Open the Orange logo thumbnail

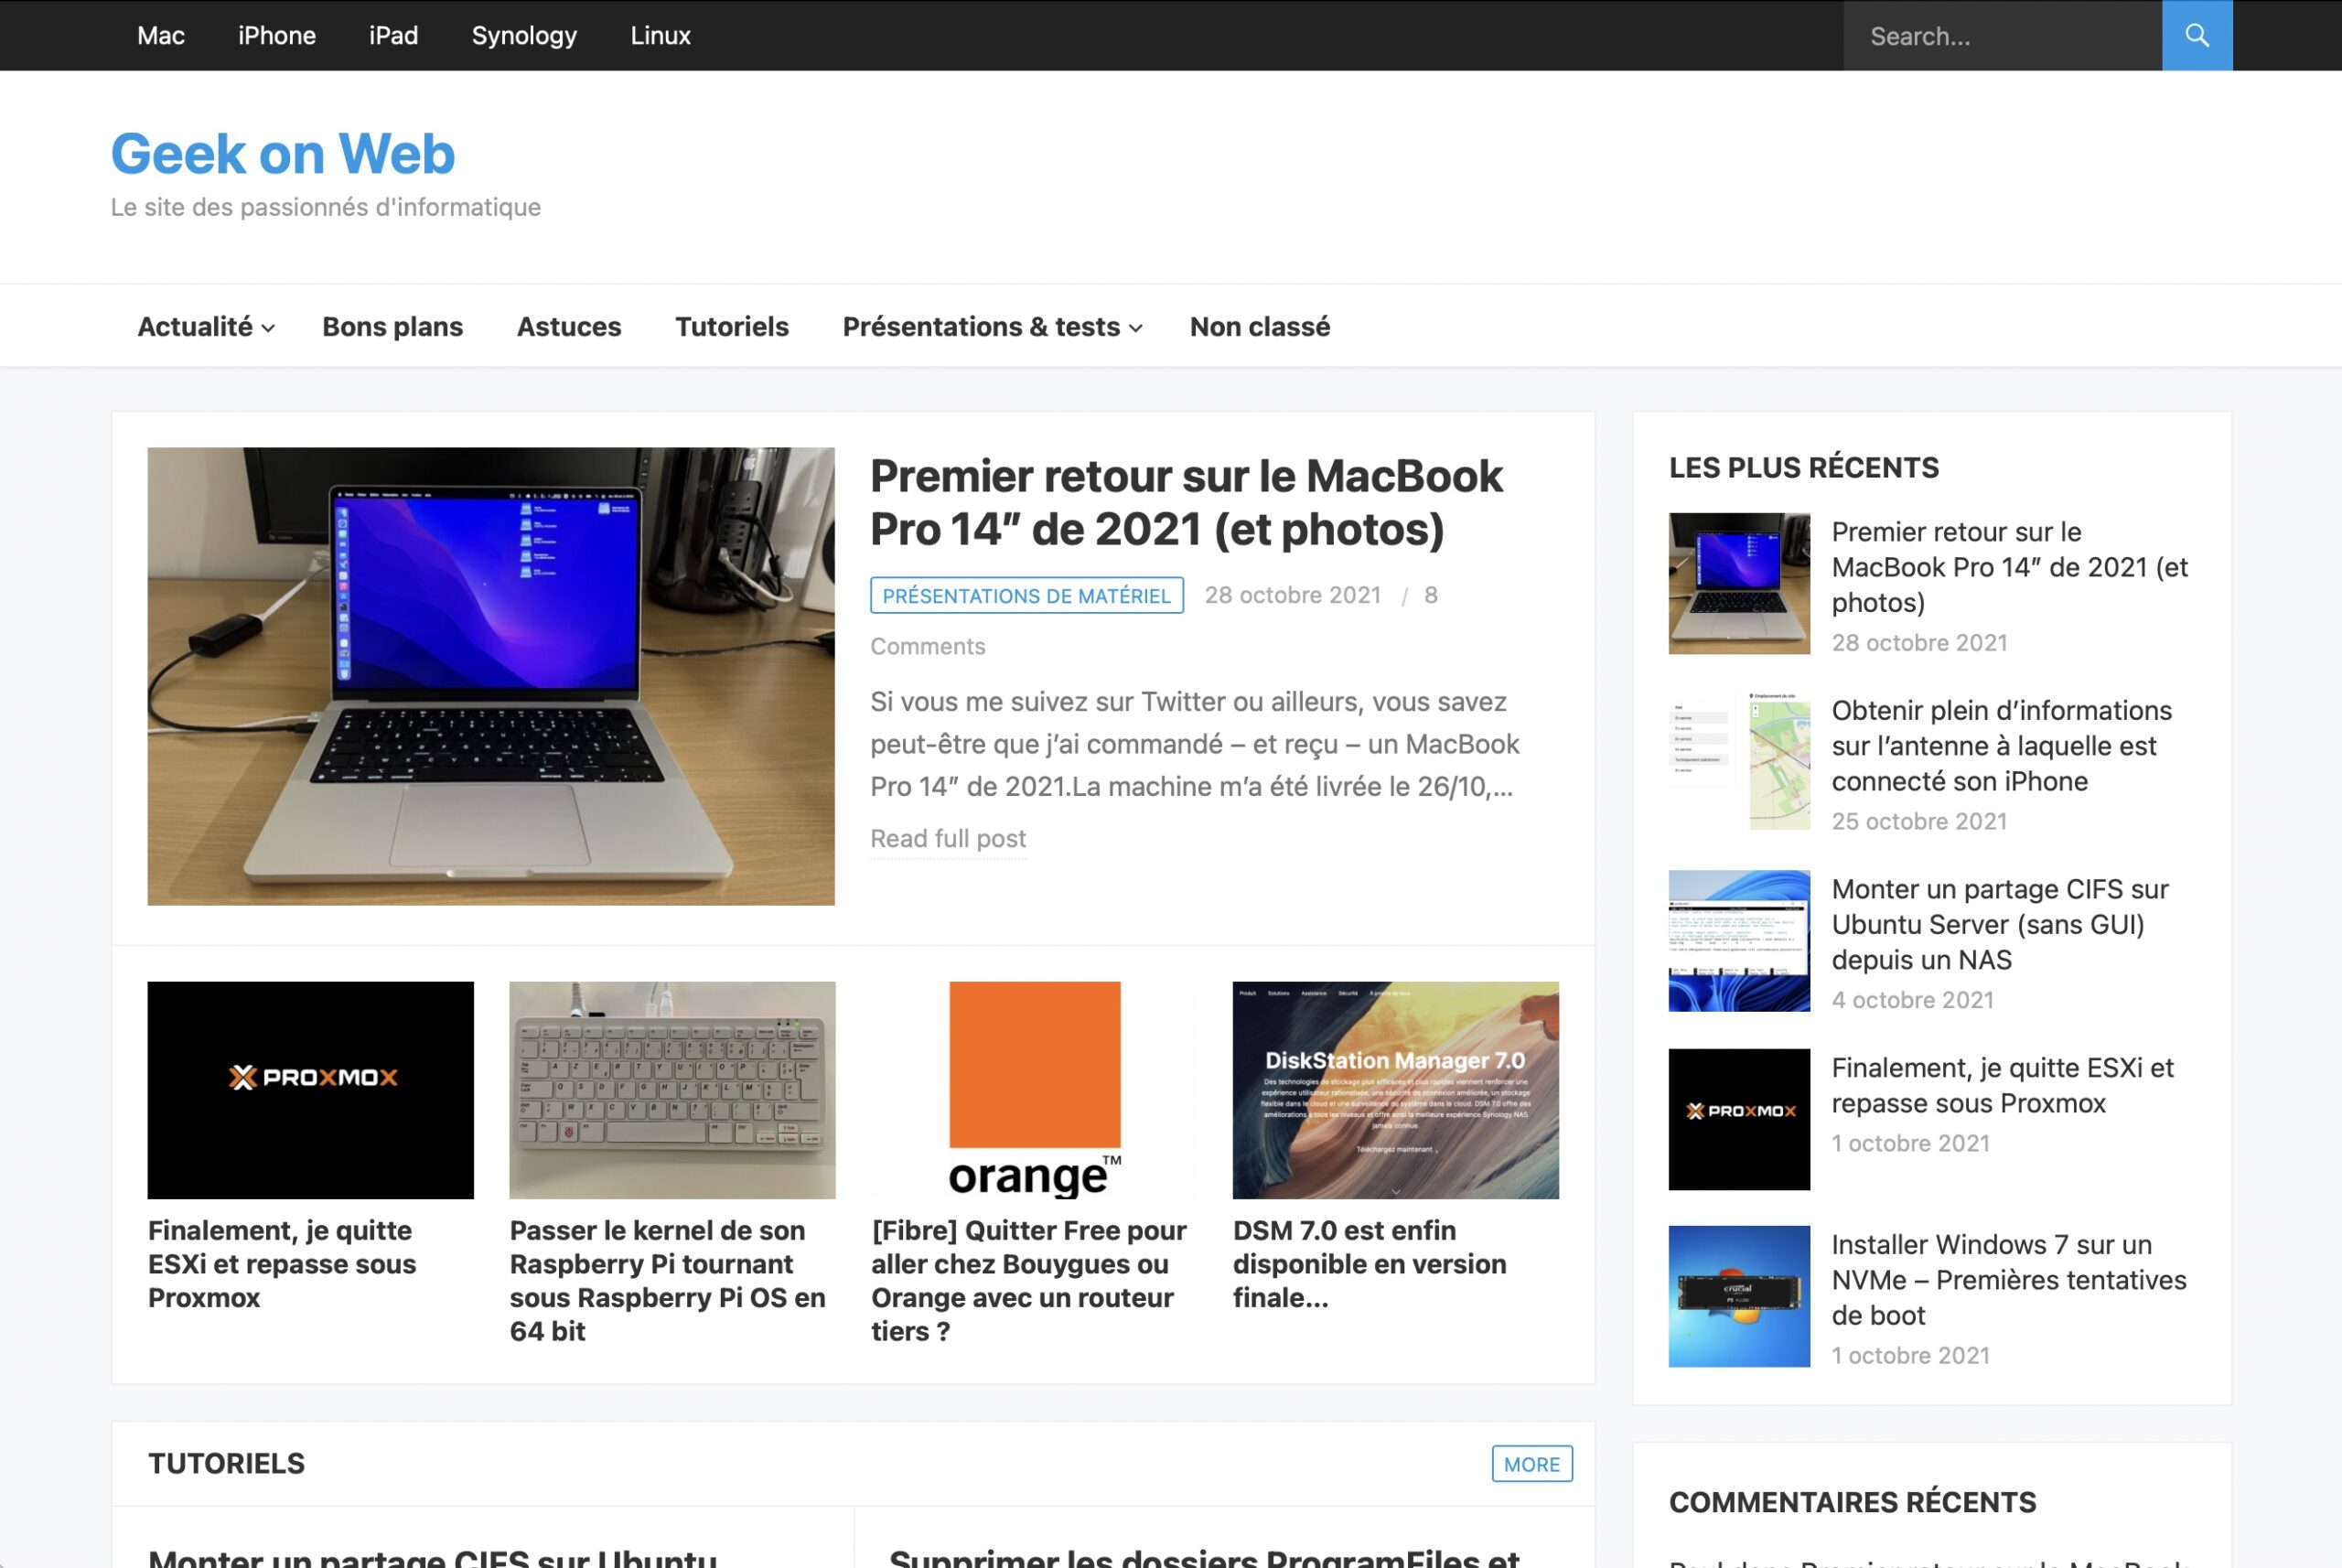[x=1034, y=1090]
